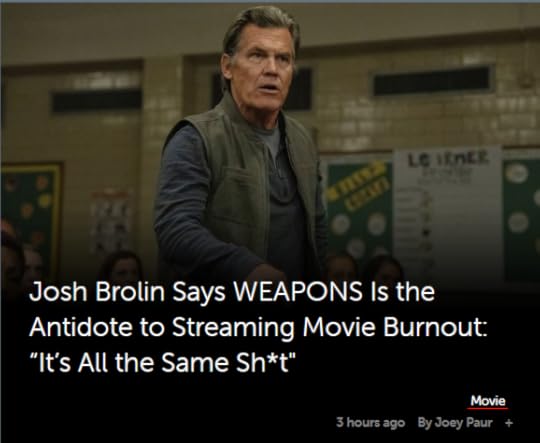Click the quote It's All the Same Sh*t
The image size is (540, 443).
coord(163,362)
